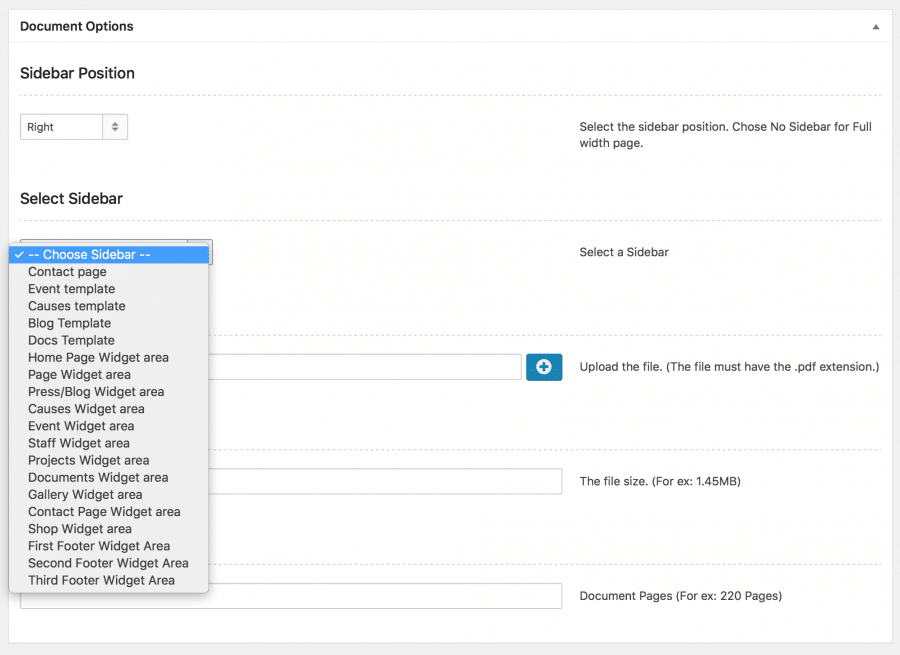Screen dimensions: 900x655
Task: Select the -- Choose Sidebar -- option
Action: [109, 254]
